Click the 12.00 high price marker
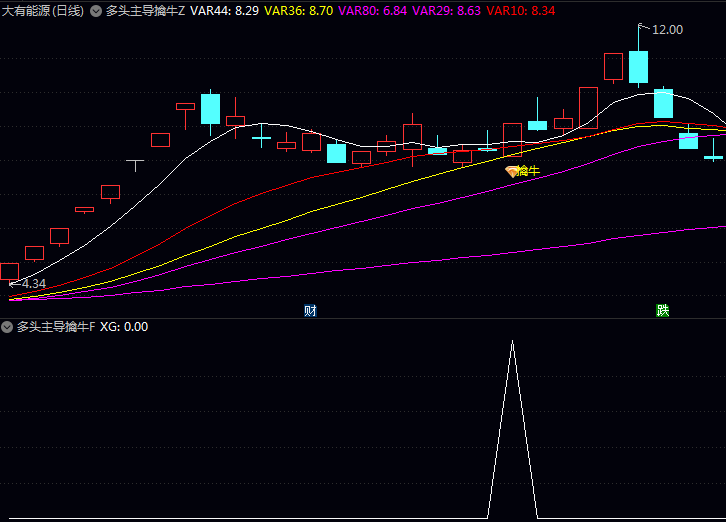726x522 pixels. [x=666, y=30]
